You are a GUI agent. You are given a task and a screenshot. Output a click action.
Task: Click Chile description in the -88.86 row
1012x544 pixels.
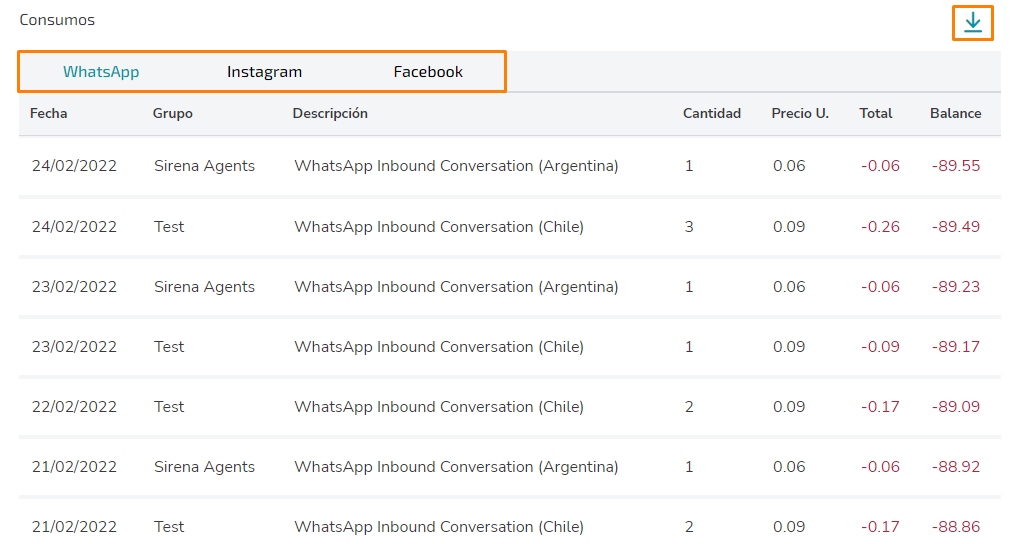click(439, 527)
